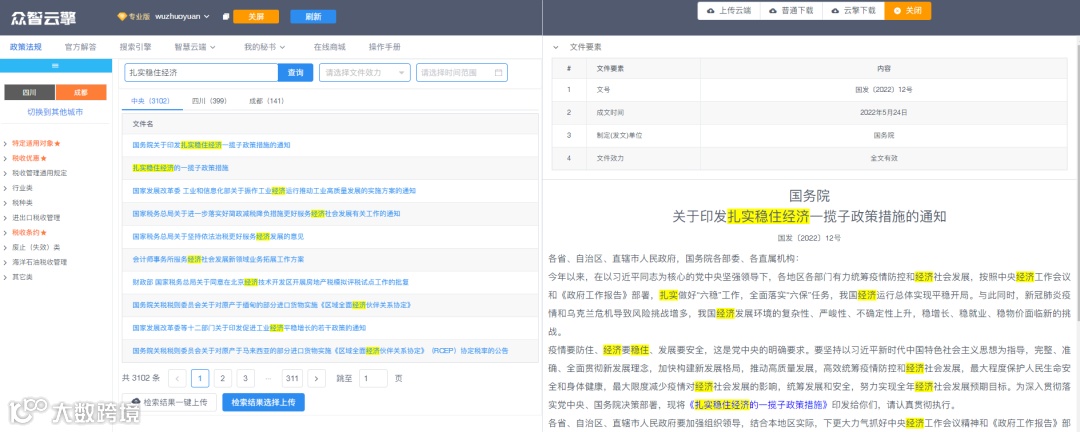Open the 操作手册 menu item
Viewport: 1080px width, 432px height.
coord(384,47)
